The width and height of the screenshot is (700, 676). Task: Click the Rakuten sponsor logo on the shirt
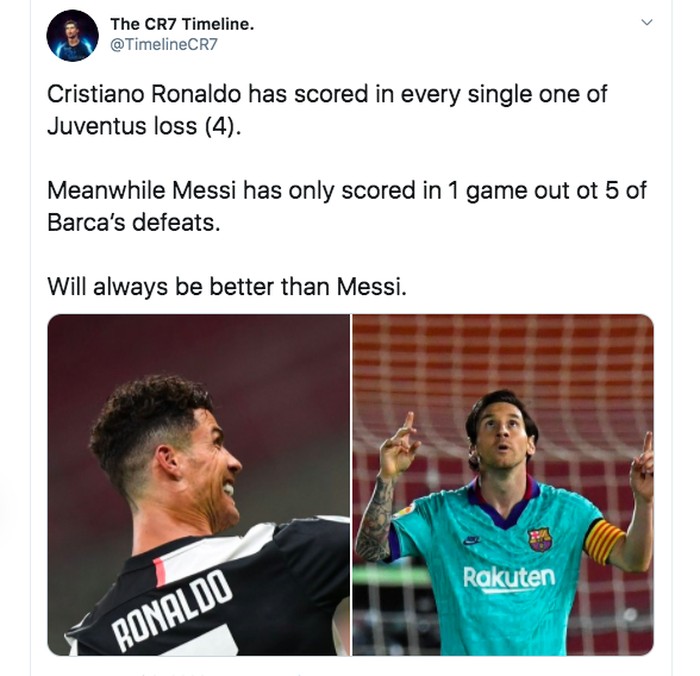pos(509,578)
